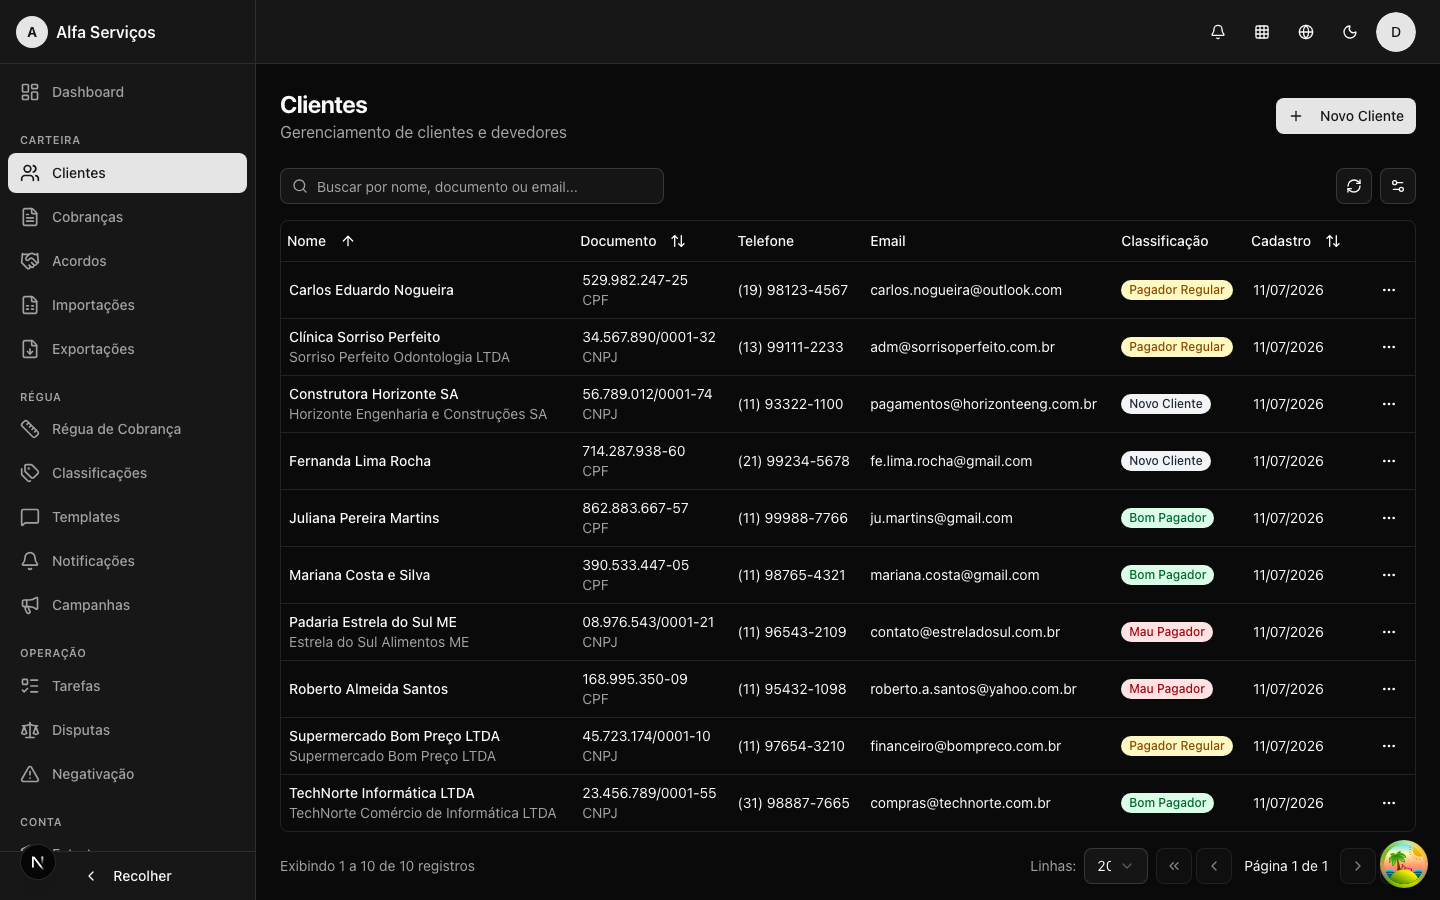Open Classificações in the sidebar
Screen dimensions: 1440x900
(x=128, y=473)
